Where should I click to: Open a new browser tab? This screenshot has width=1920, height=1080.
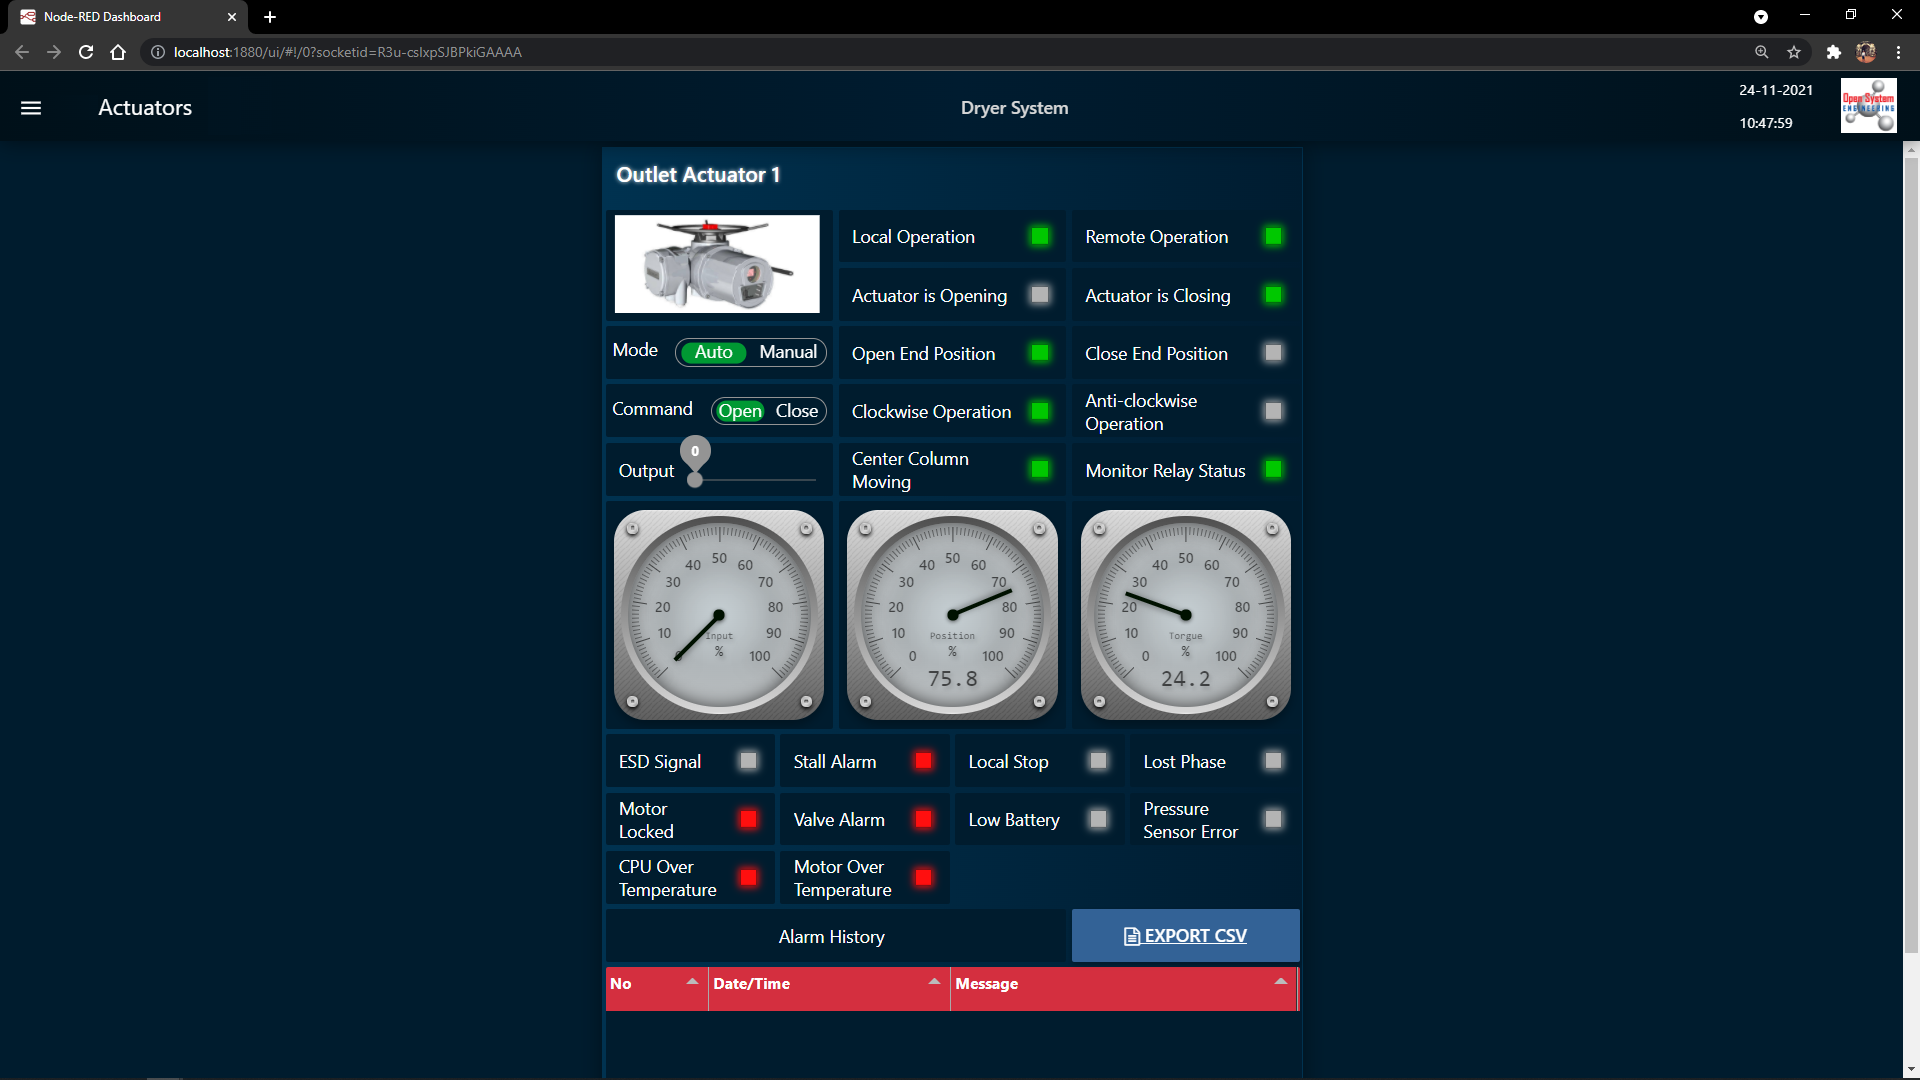coord(270,17)
